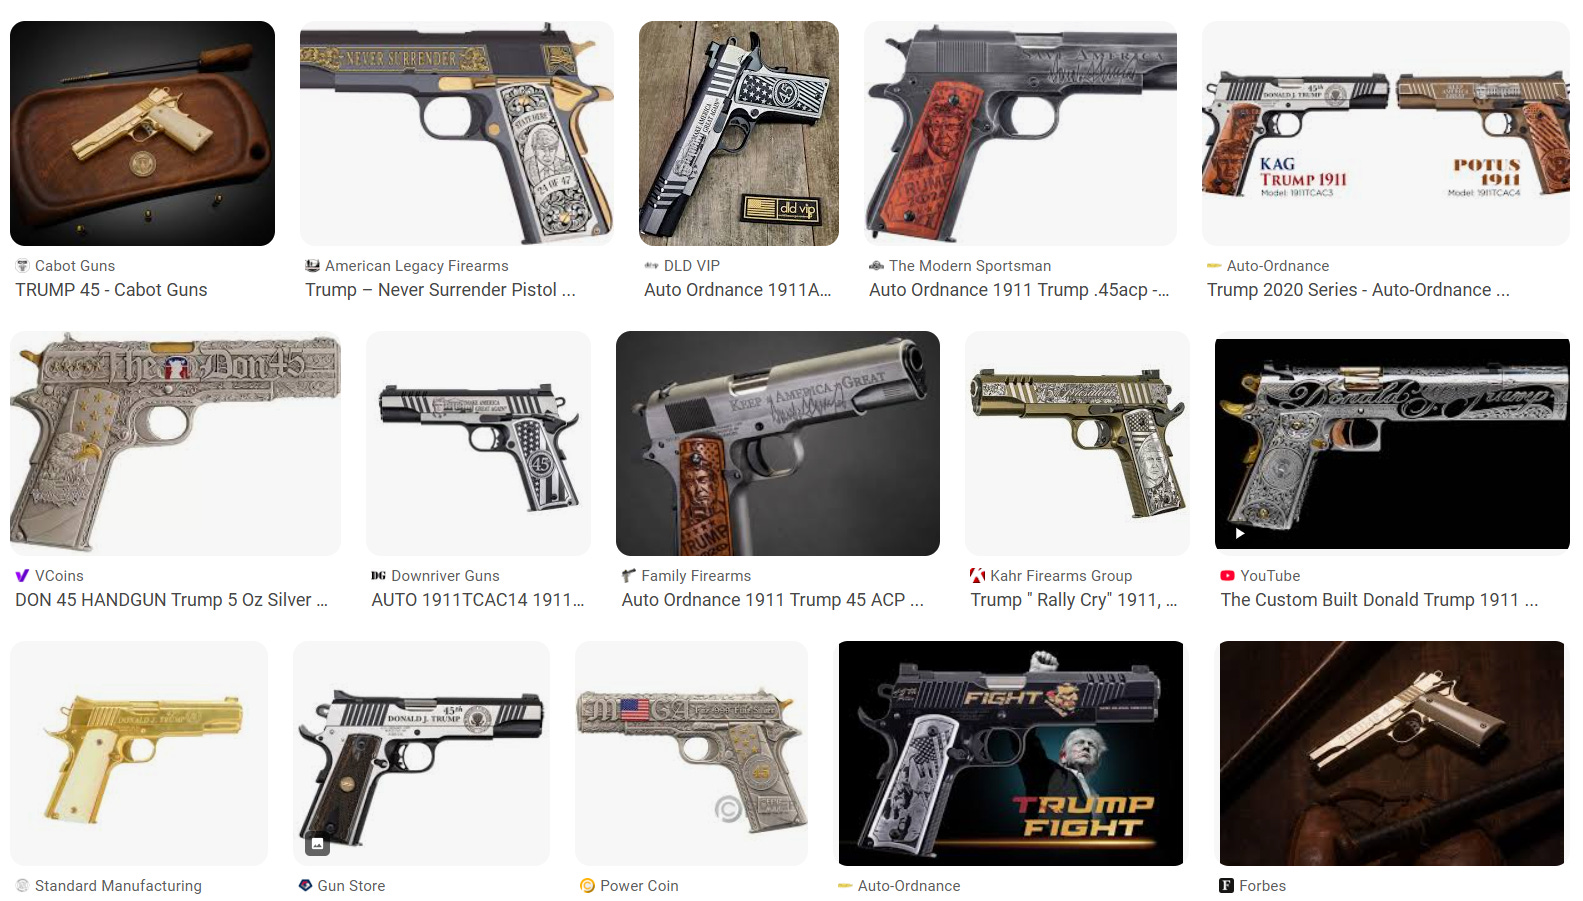Click the American Legacy Firearms favicon
This screenshot has height=901, width=1583.
tap(312, 266)
